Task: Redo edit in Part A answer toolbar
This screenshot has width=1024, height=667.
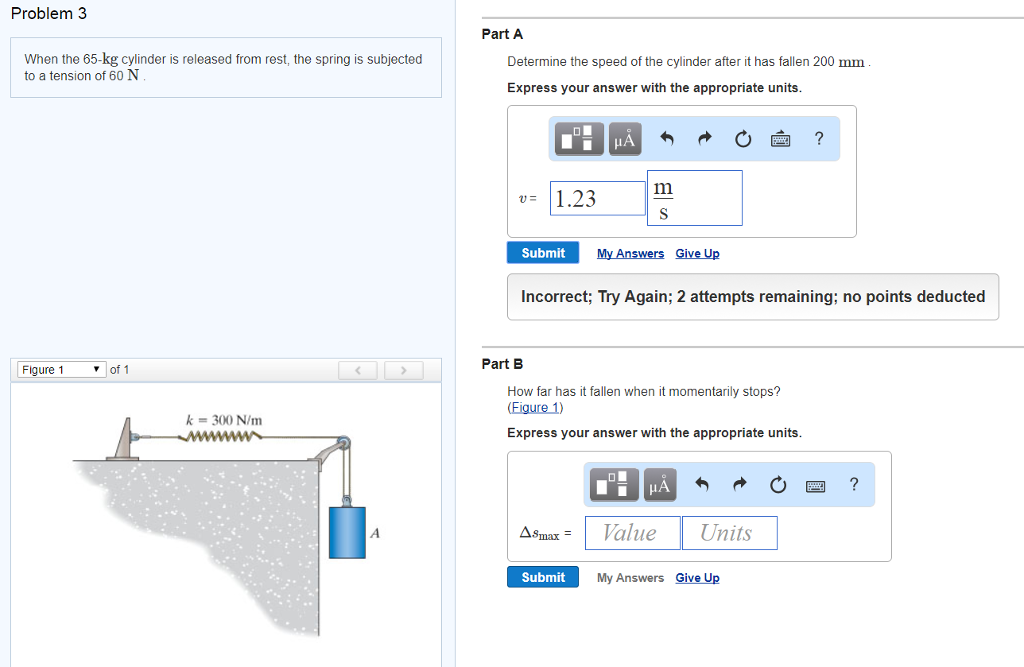Action: pos(704,140)
